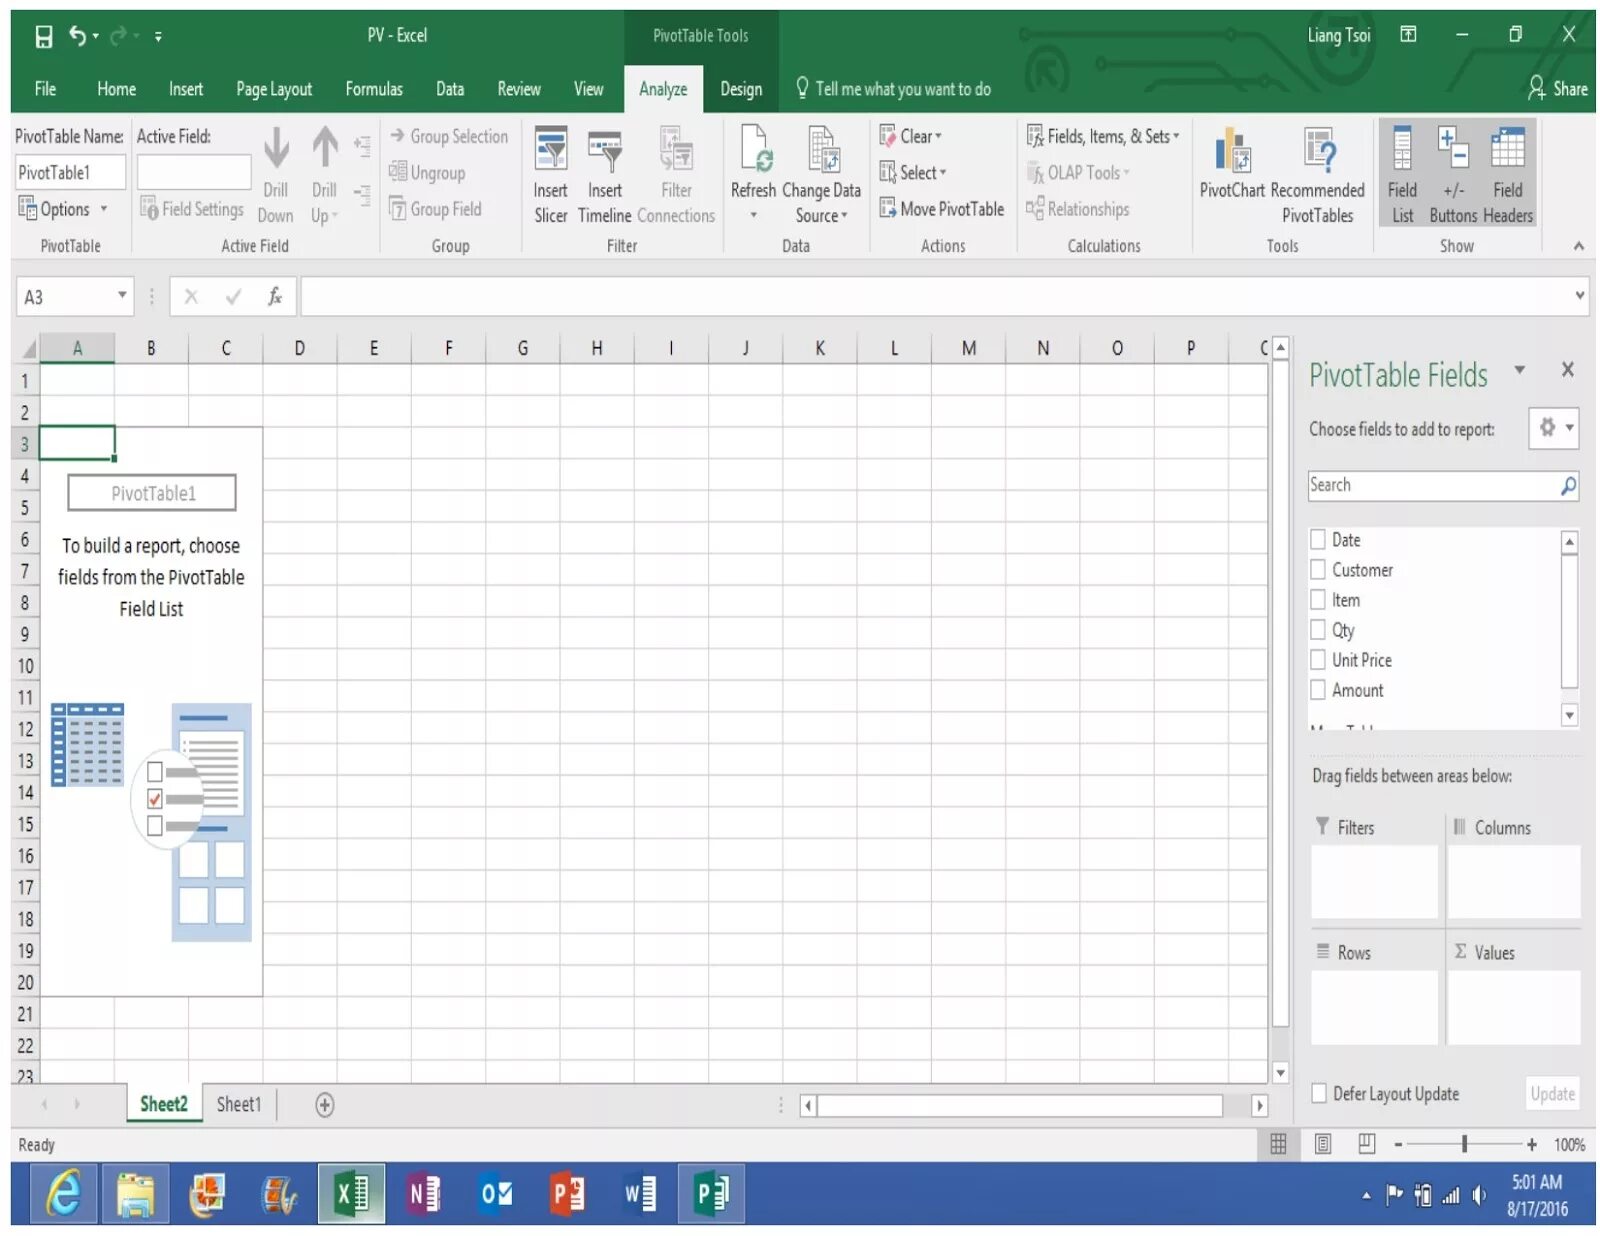Open Excel from the taskbar
This screenshot has width=1600, height=1236.
tap(351, 1193)
